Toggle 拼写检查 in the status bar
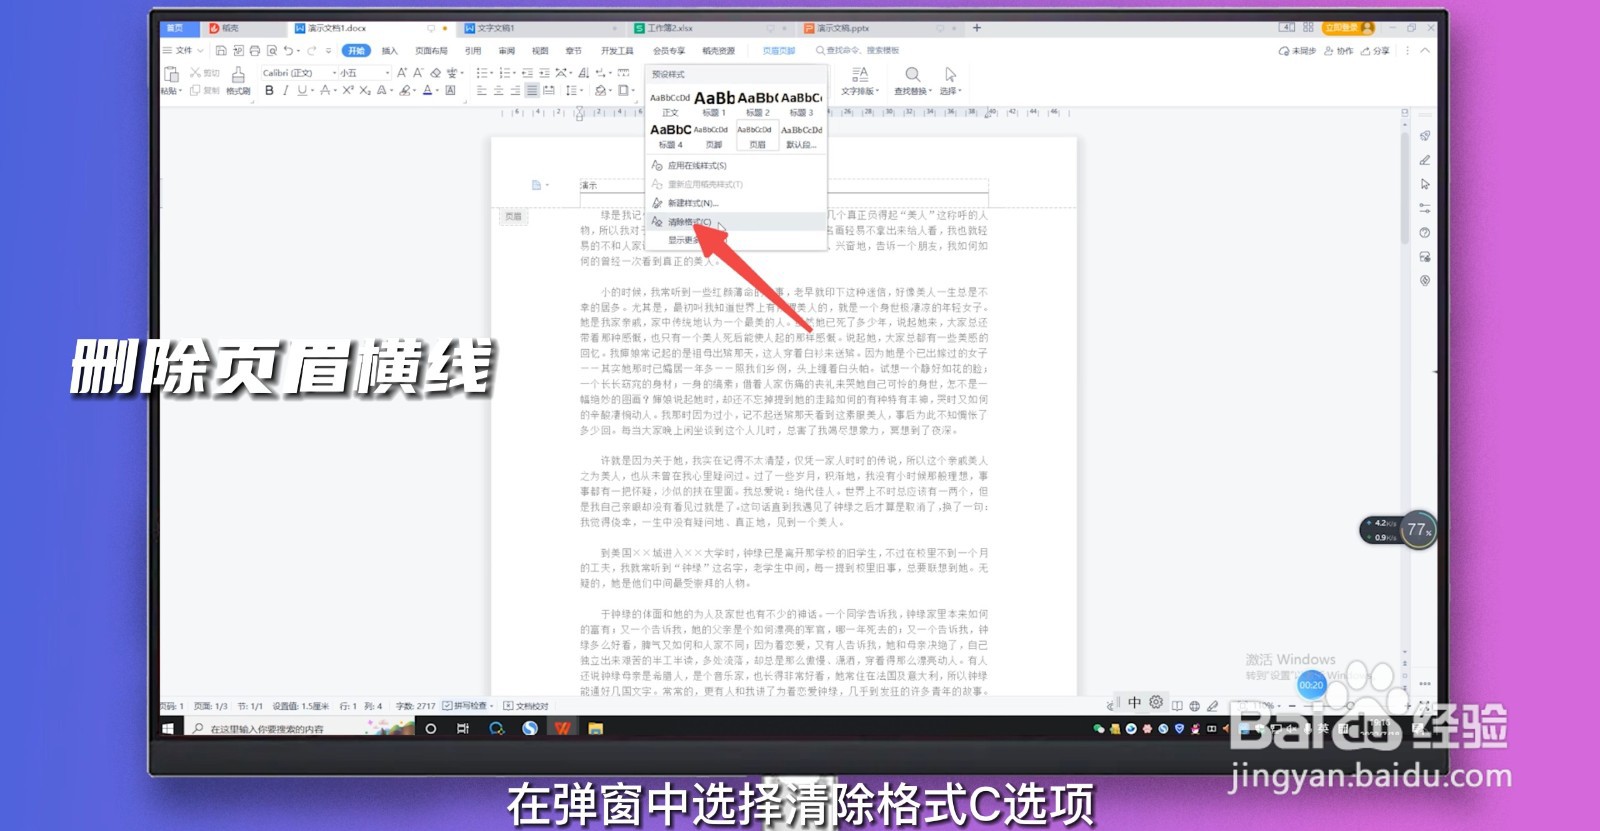This screenshot has width=1600, height=831. [467, 706]
